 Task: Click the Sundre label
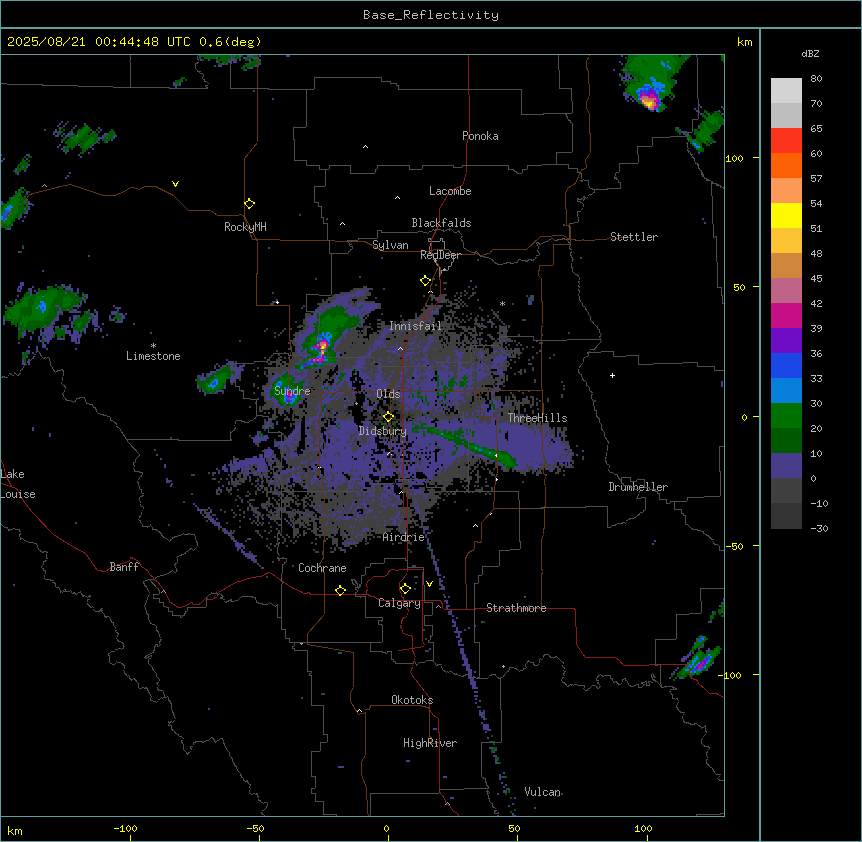[292, 391]
